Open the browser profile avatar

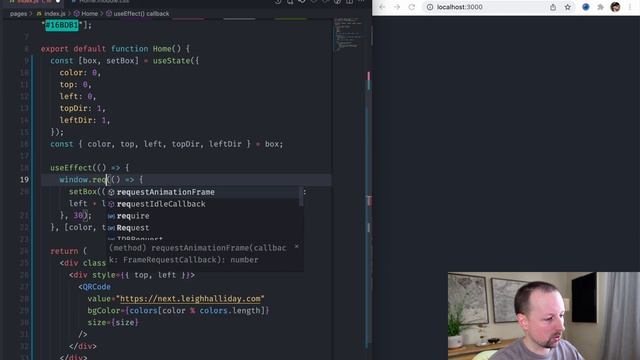[615, 7]
